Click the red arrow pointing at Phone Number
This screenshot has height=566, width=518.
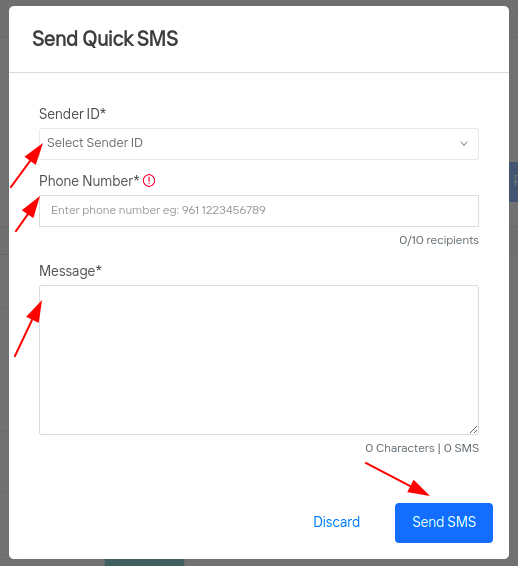(x=27, y=214)
